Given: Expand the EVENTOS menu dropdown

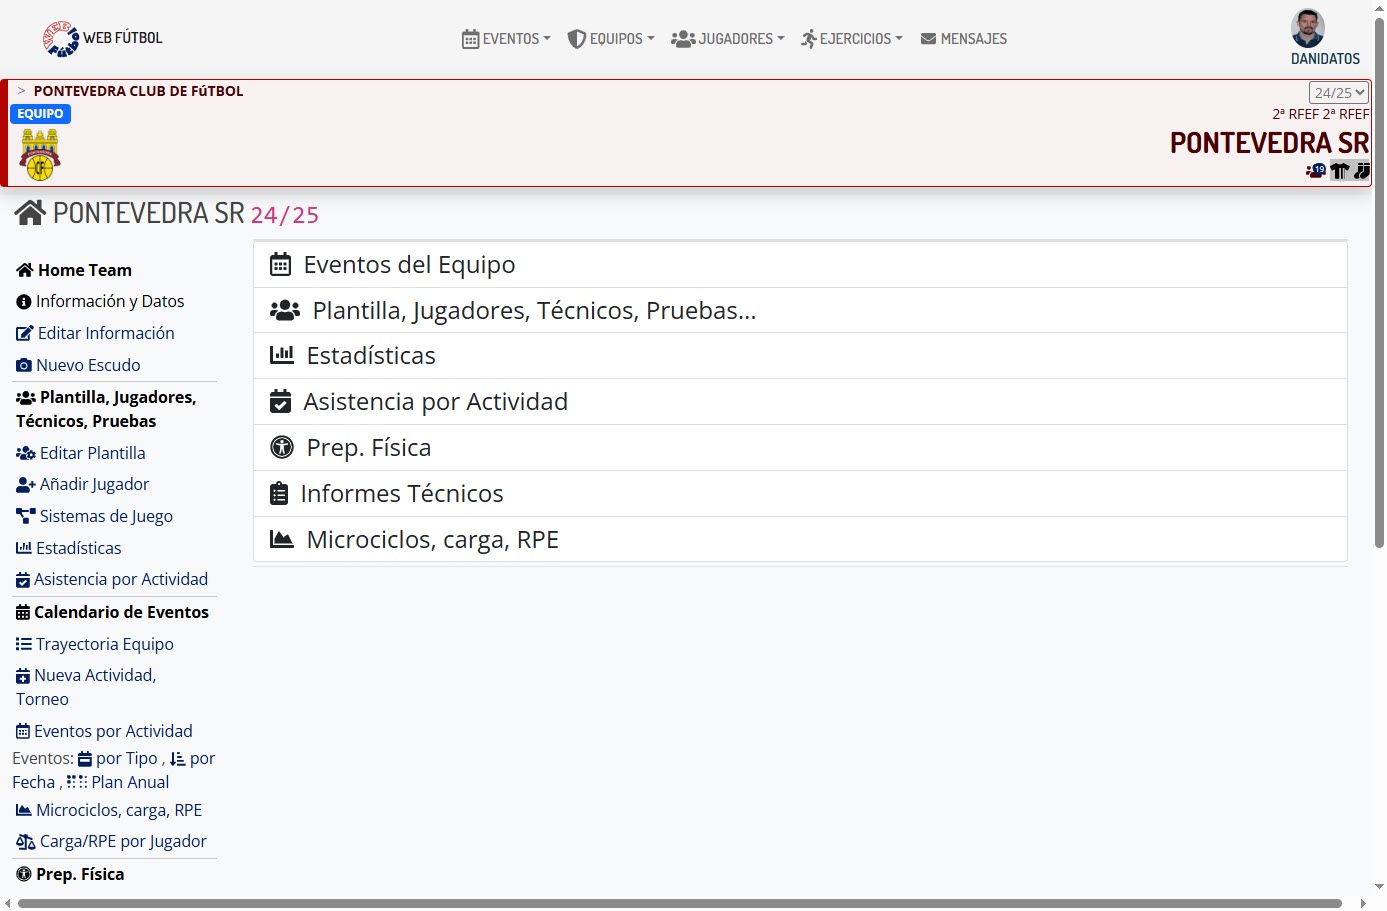Looking at the screenshot, I should click(x=506, y=39).
